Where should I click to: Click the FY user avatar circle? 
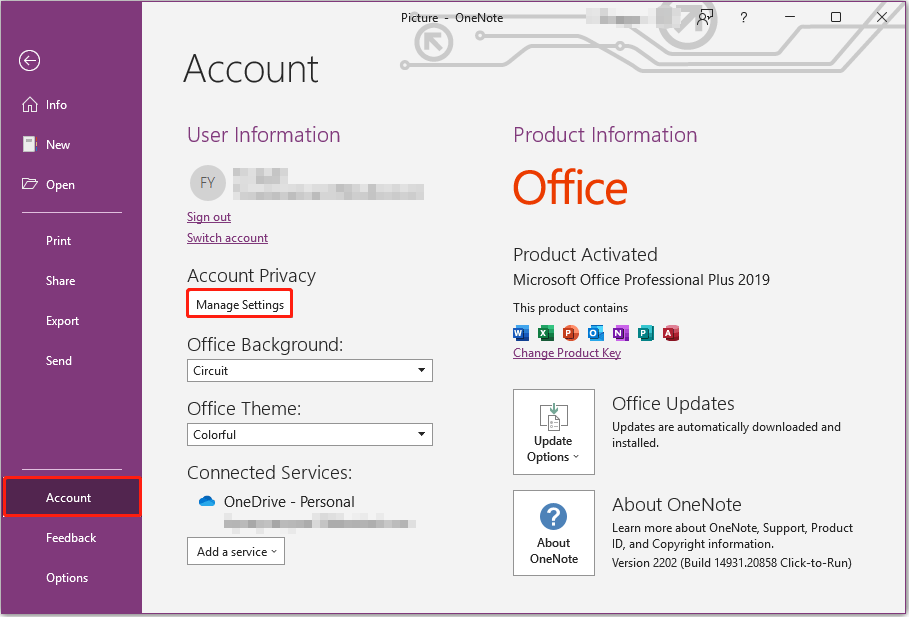point(207,183)
